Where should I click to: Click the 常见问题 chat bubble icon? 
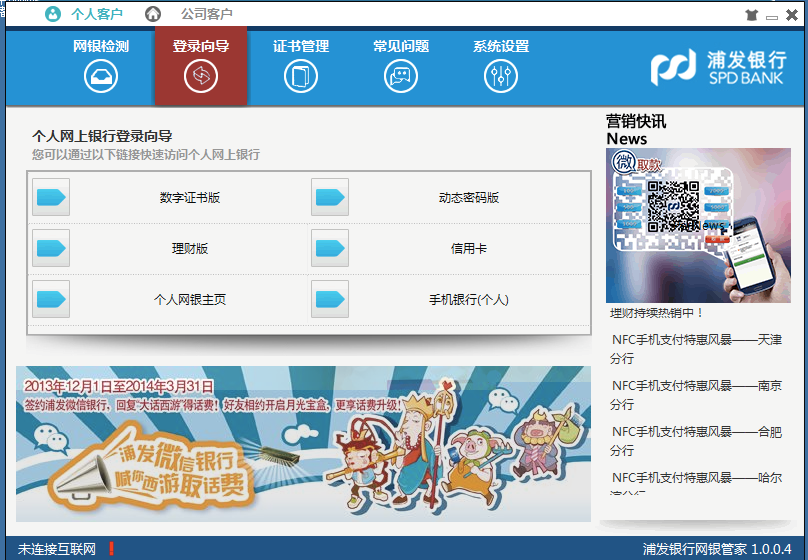click(x=401, y=77)
